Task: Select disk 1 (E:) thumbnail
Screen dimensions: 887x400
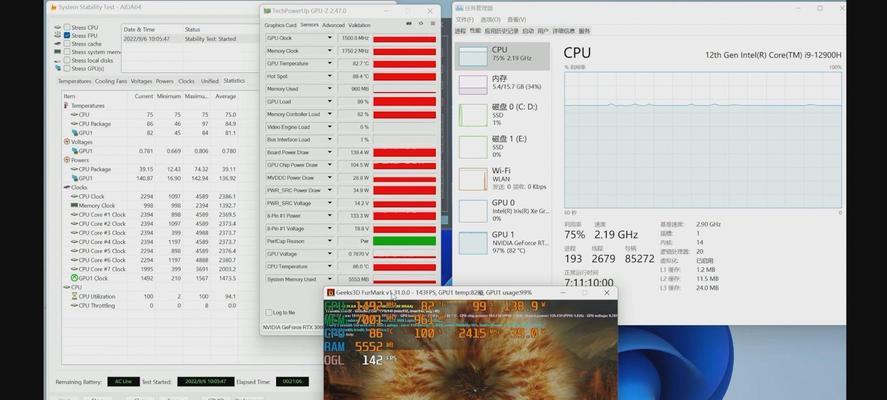Action: 473,147
